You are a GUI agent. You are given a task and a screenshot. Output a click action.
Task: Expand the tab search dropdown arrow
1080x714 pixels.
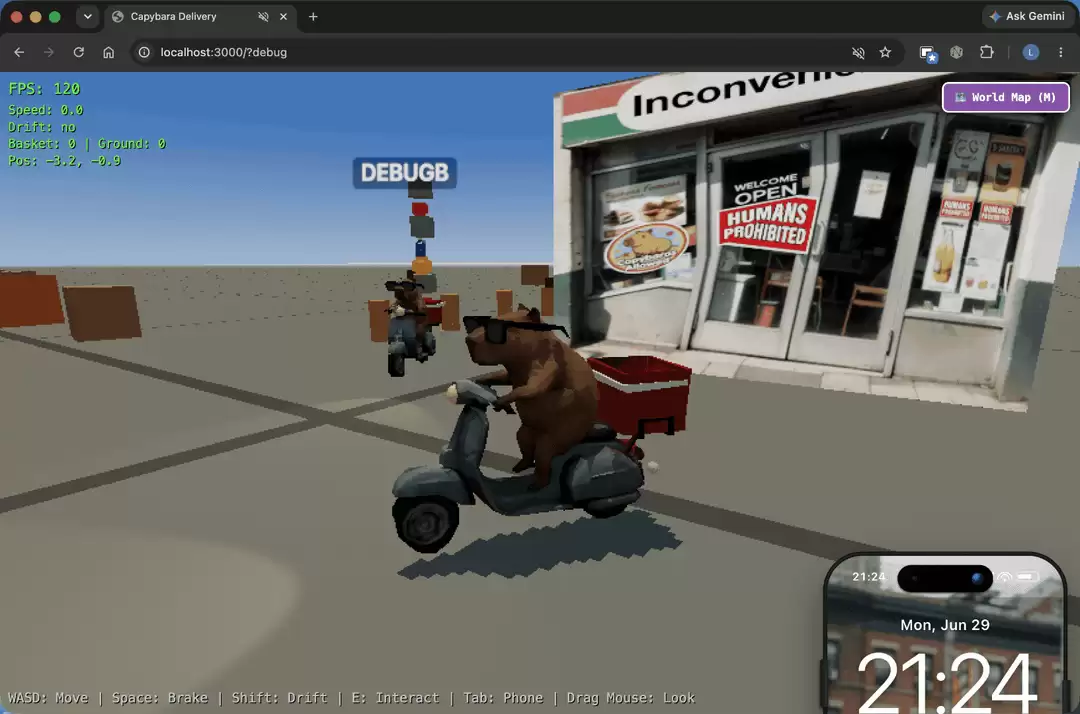[x=87, y=17]
